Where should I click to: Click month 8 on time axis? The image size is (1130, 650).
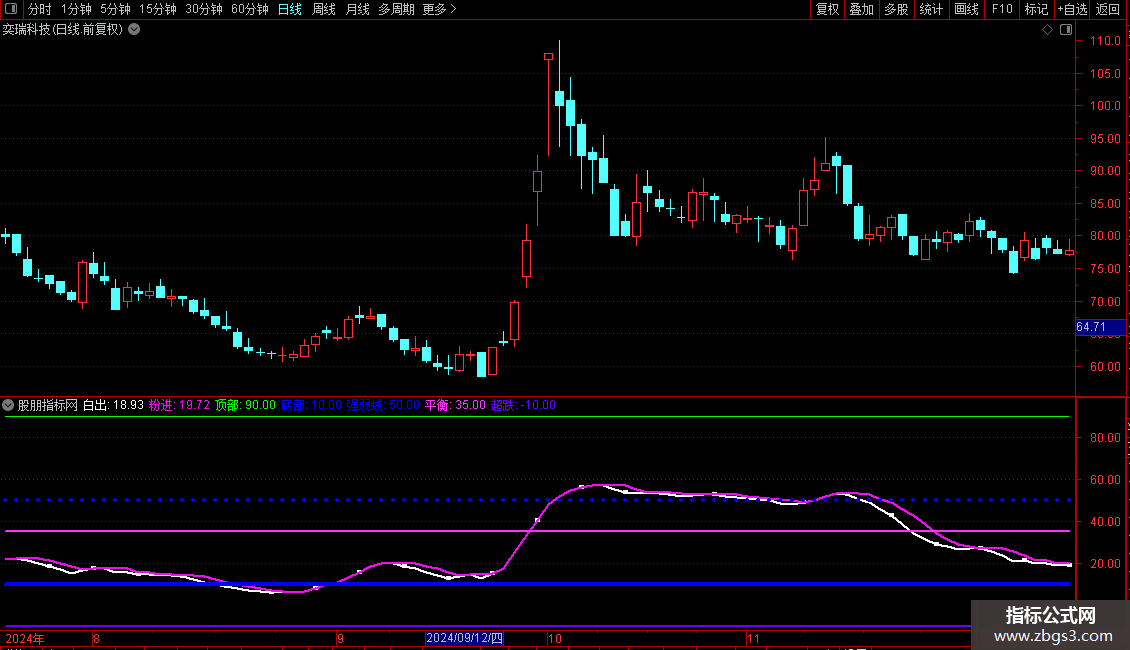[x=96, y=638]
